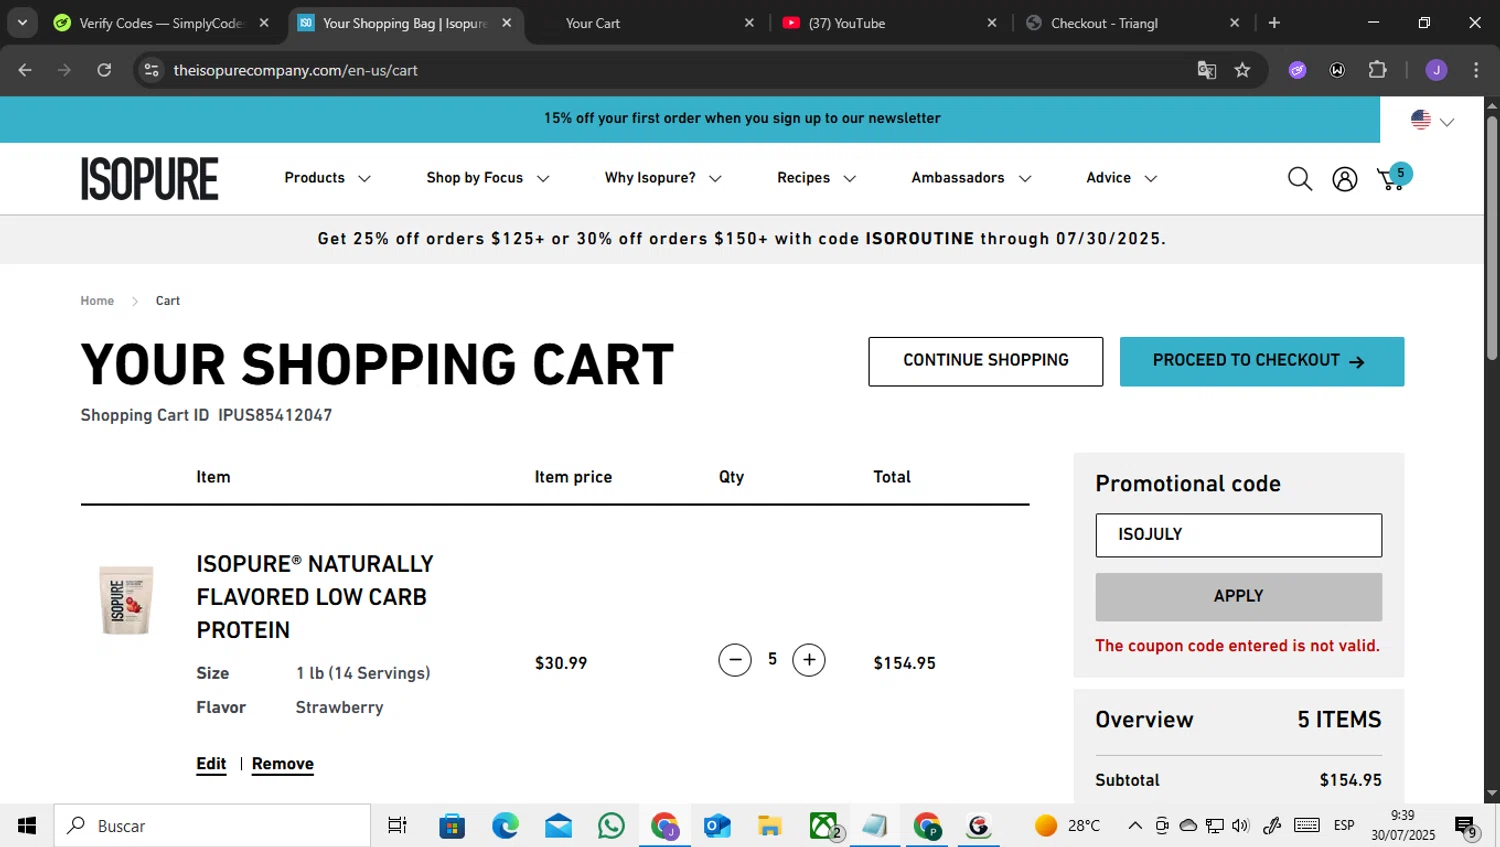The width and height of the screenshot is (1500, 847).
Task: Close the Your Shopping Bag tab
Action: point(507,23)
